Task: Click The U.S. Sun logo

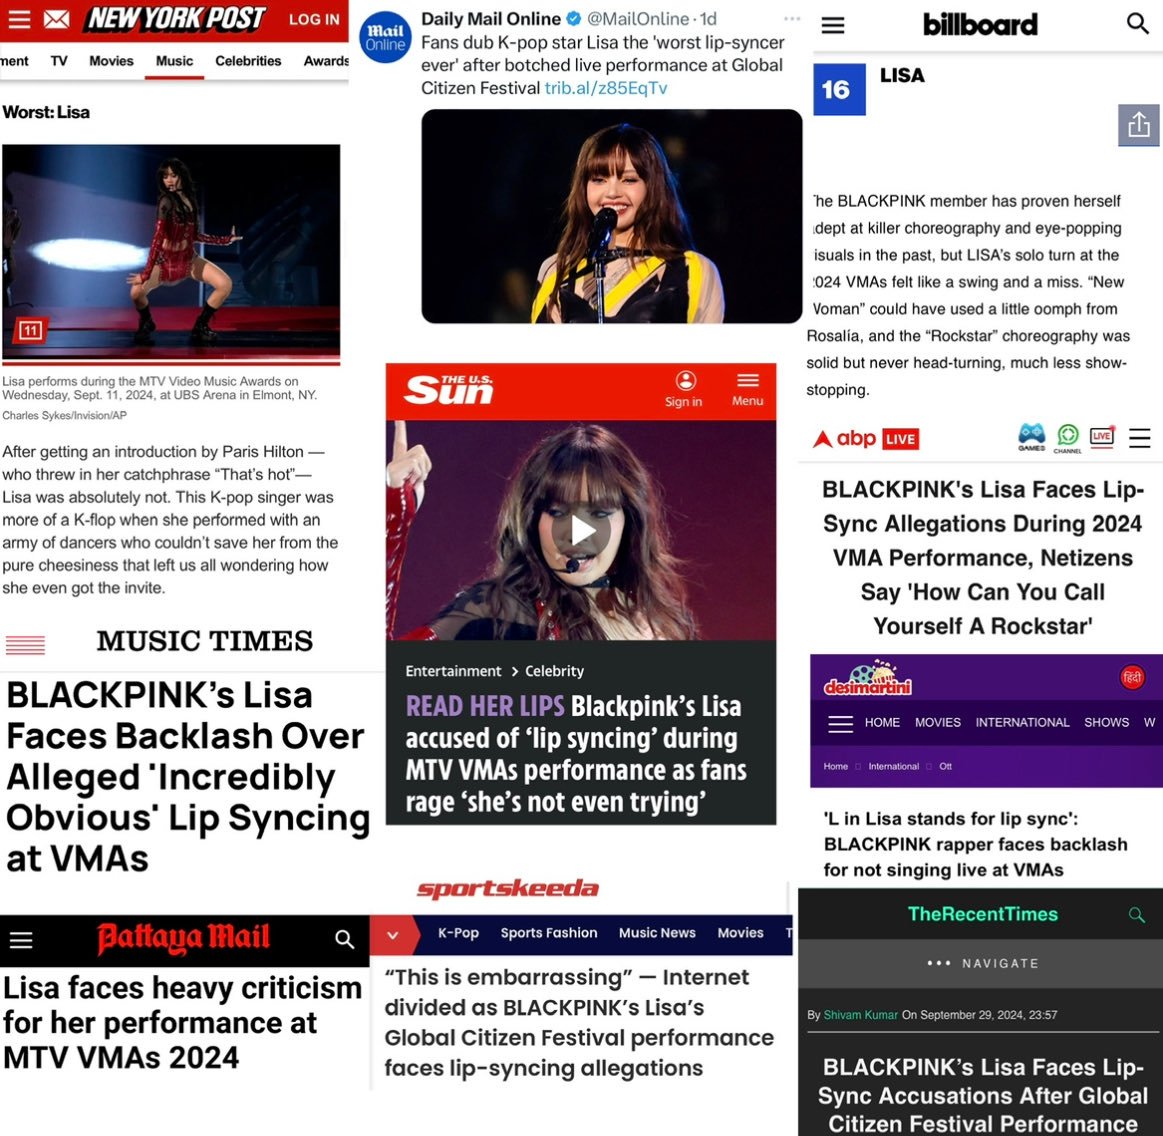Action: coord(449,389)
